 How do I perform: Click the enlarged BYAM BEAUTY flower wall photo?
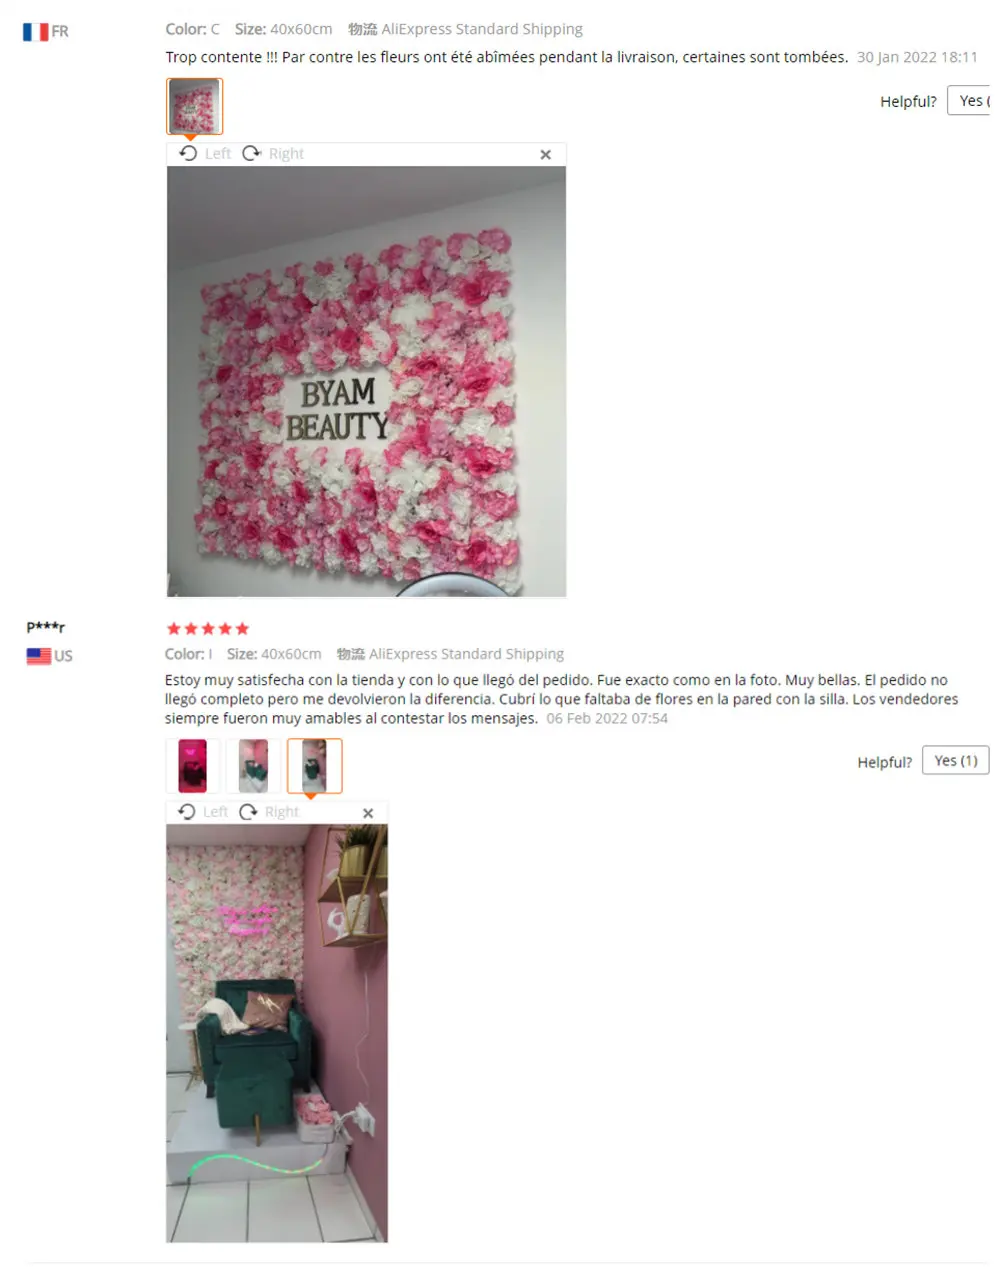tap(366, 382)
